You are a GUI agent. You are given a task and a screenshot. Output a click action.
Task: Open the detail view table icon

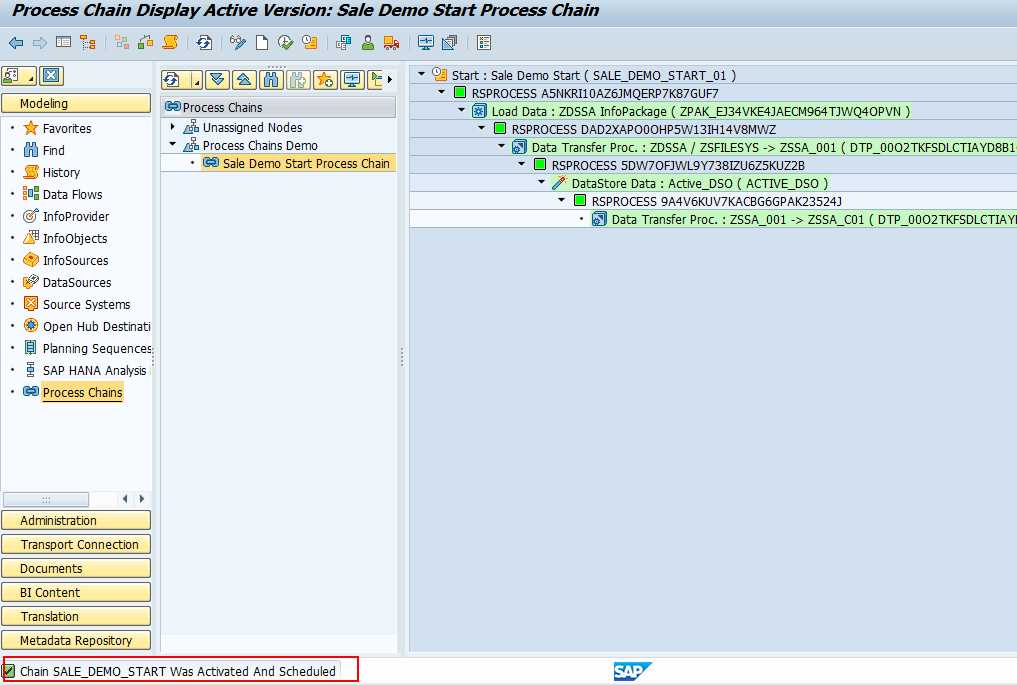pyautogui.click(x=64, y=43)
